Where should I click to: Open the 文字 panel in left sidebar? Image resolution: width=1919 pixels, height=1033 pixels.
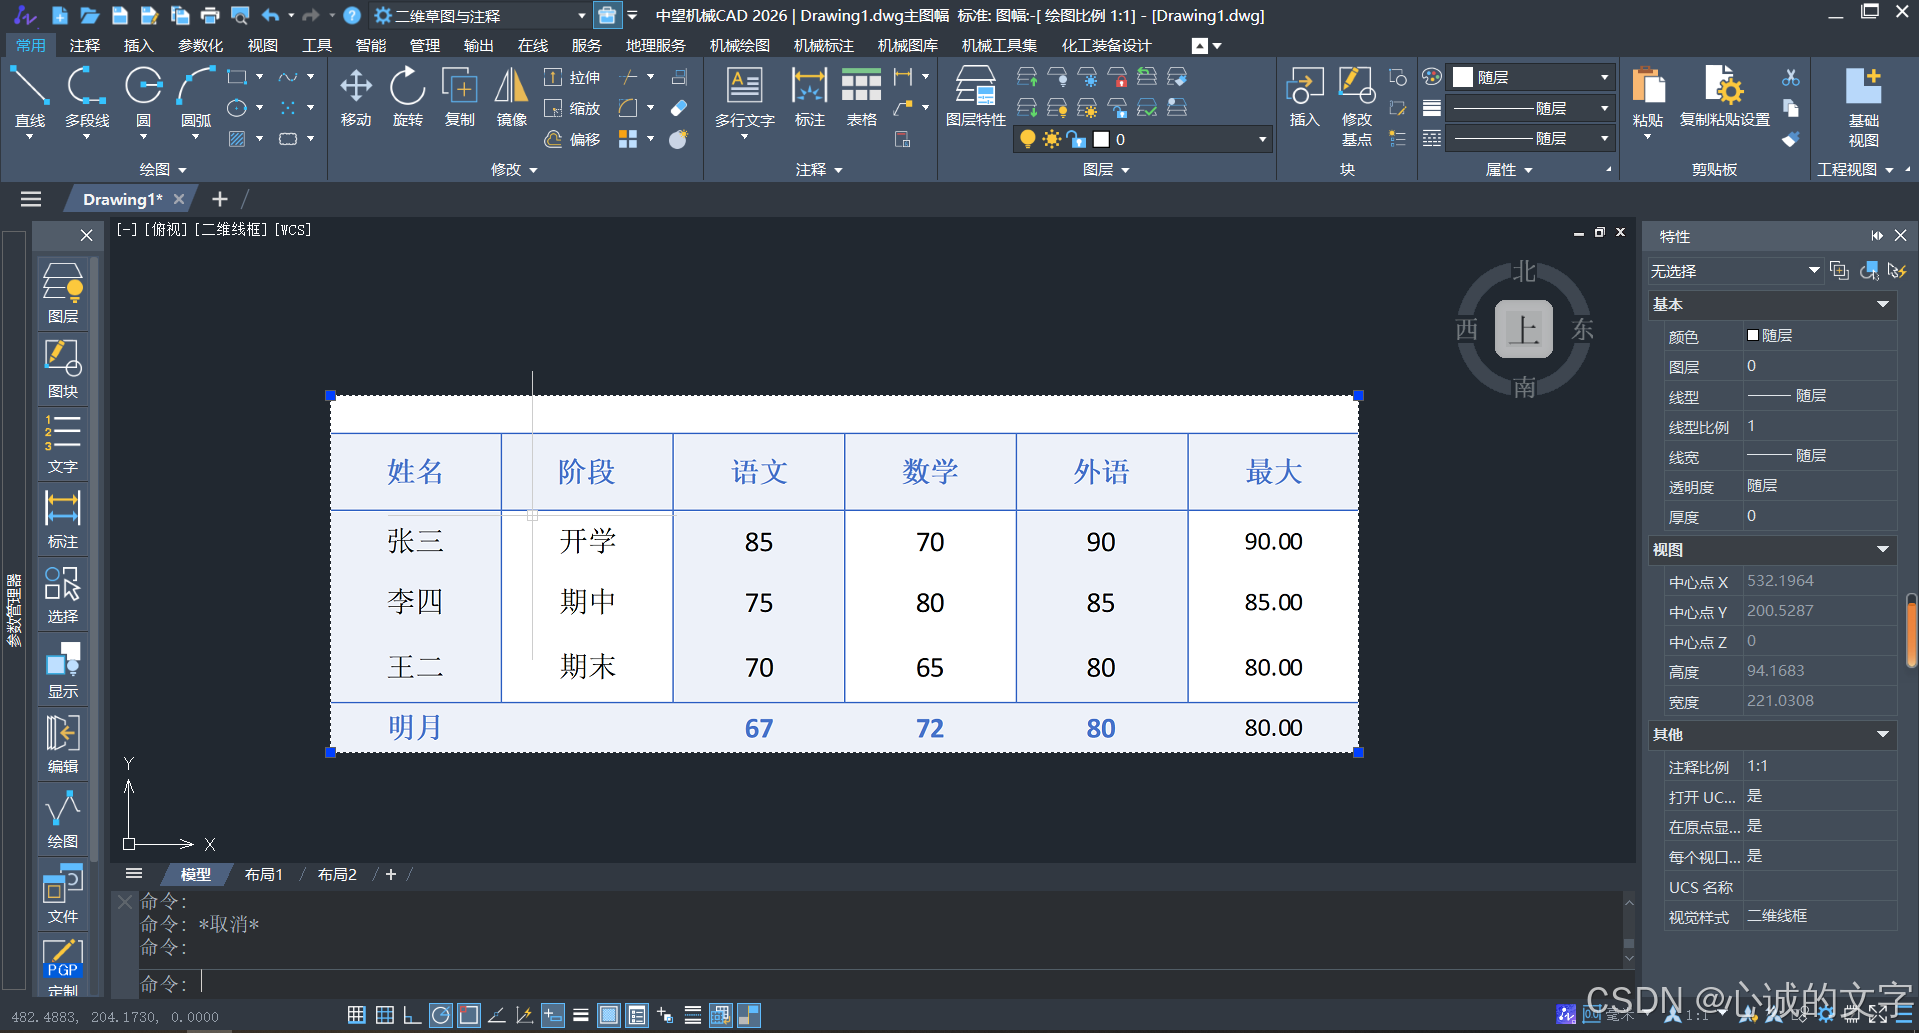(63, 443)
